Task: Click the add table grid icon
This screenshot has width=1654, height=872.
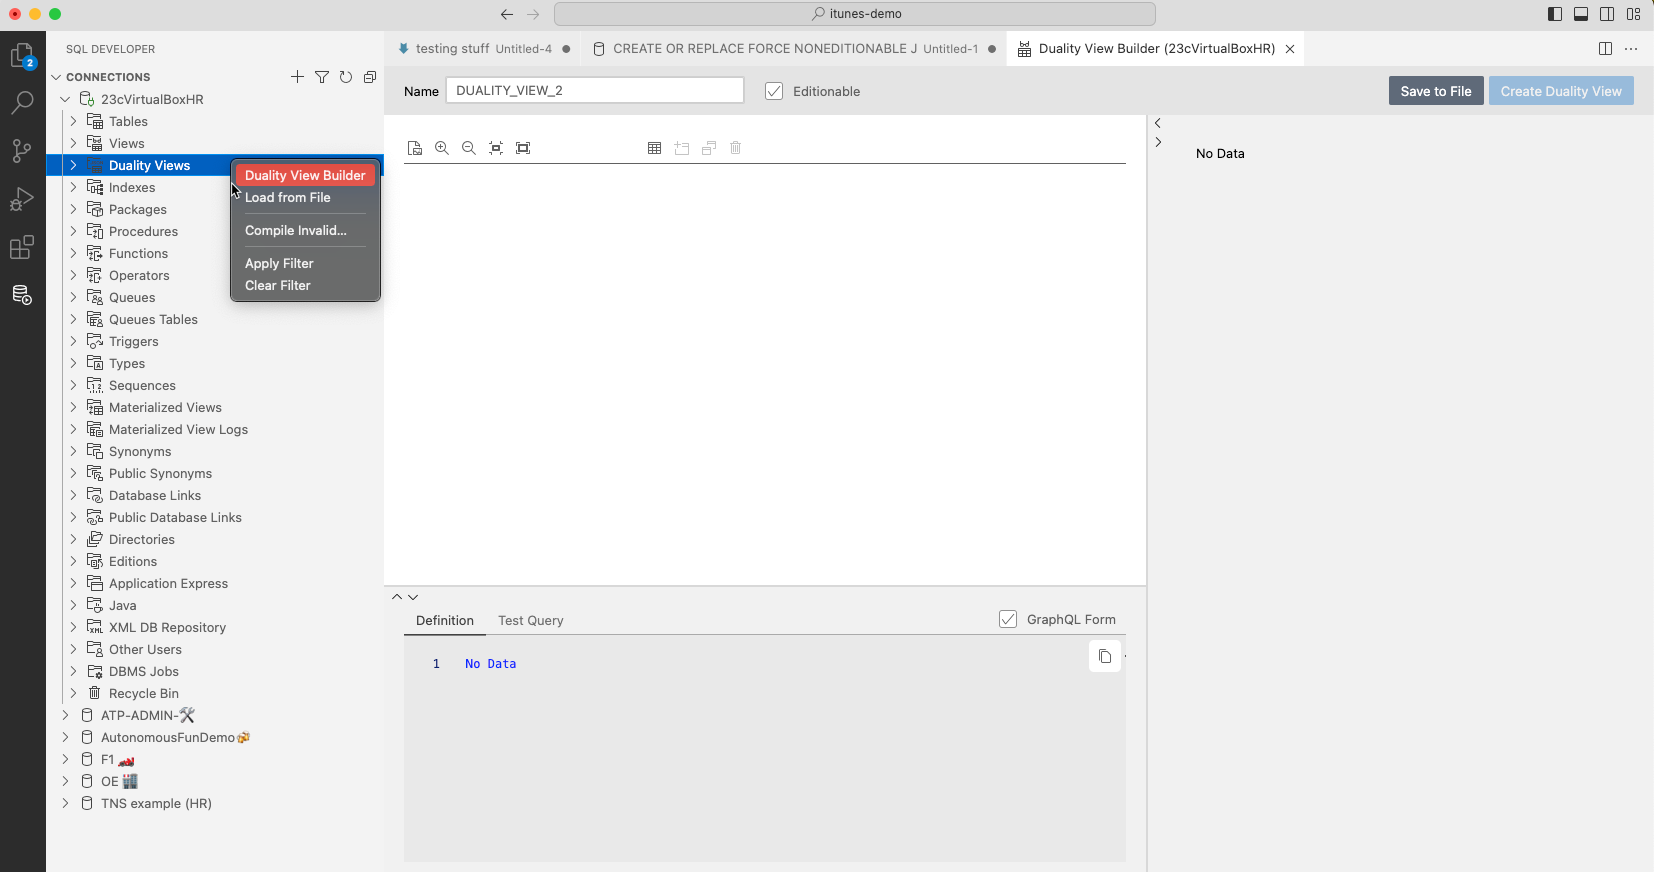Action: pyautogui.click(x=655, y=148)
